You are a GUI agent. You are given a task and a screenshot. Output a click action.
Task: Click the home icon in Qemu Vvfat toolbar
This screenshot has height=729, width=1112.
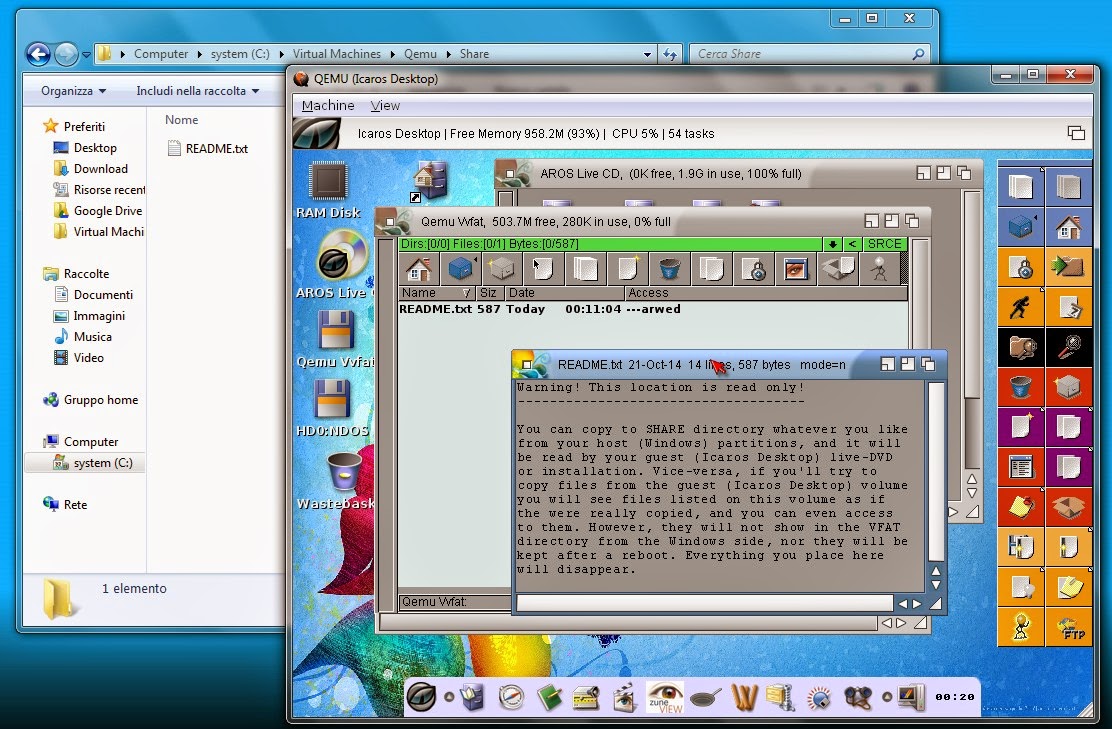(x=418, y=268)
